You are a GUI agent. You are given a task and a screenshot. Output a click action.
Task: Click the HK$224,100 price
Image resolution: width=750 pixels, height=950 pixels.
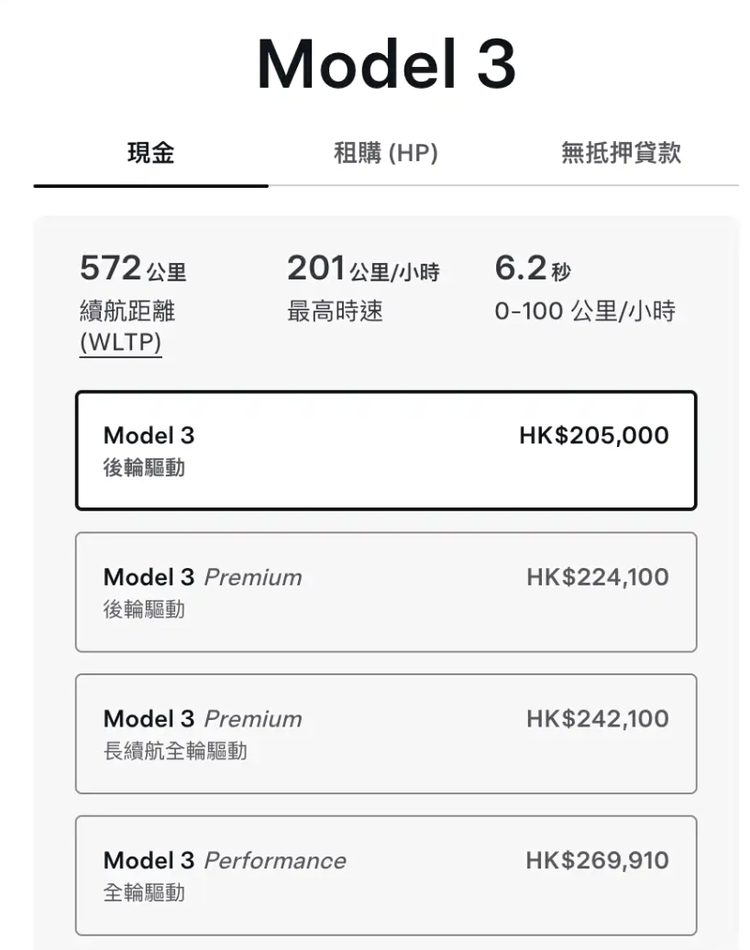(x=597, y=577)
